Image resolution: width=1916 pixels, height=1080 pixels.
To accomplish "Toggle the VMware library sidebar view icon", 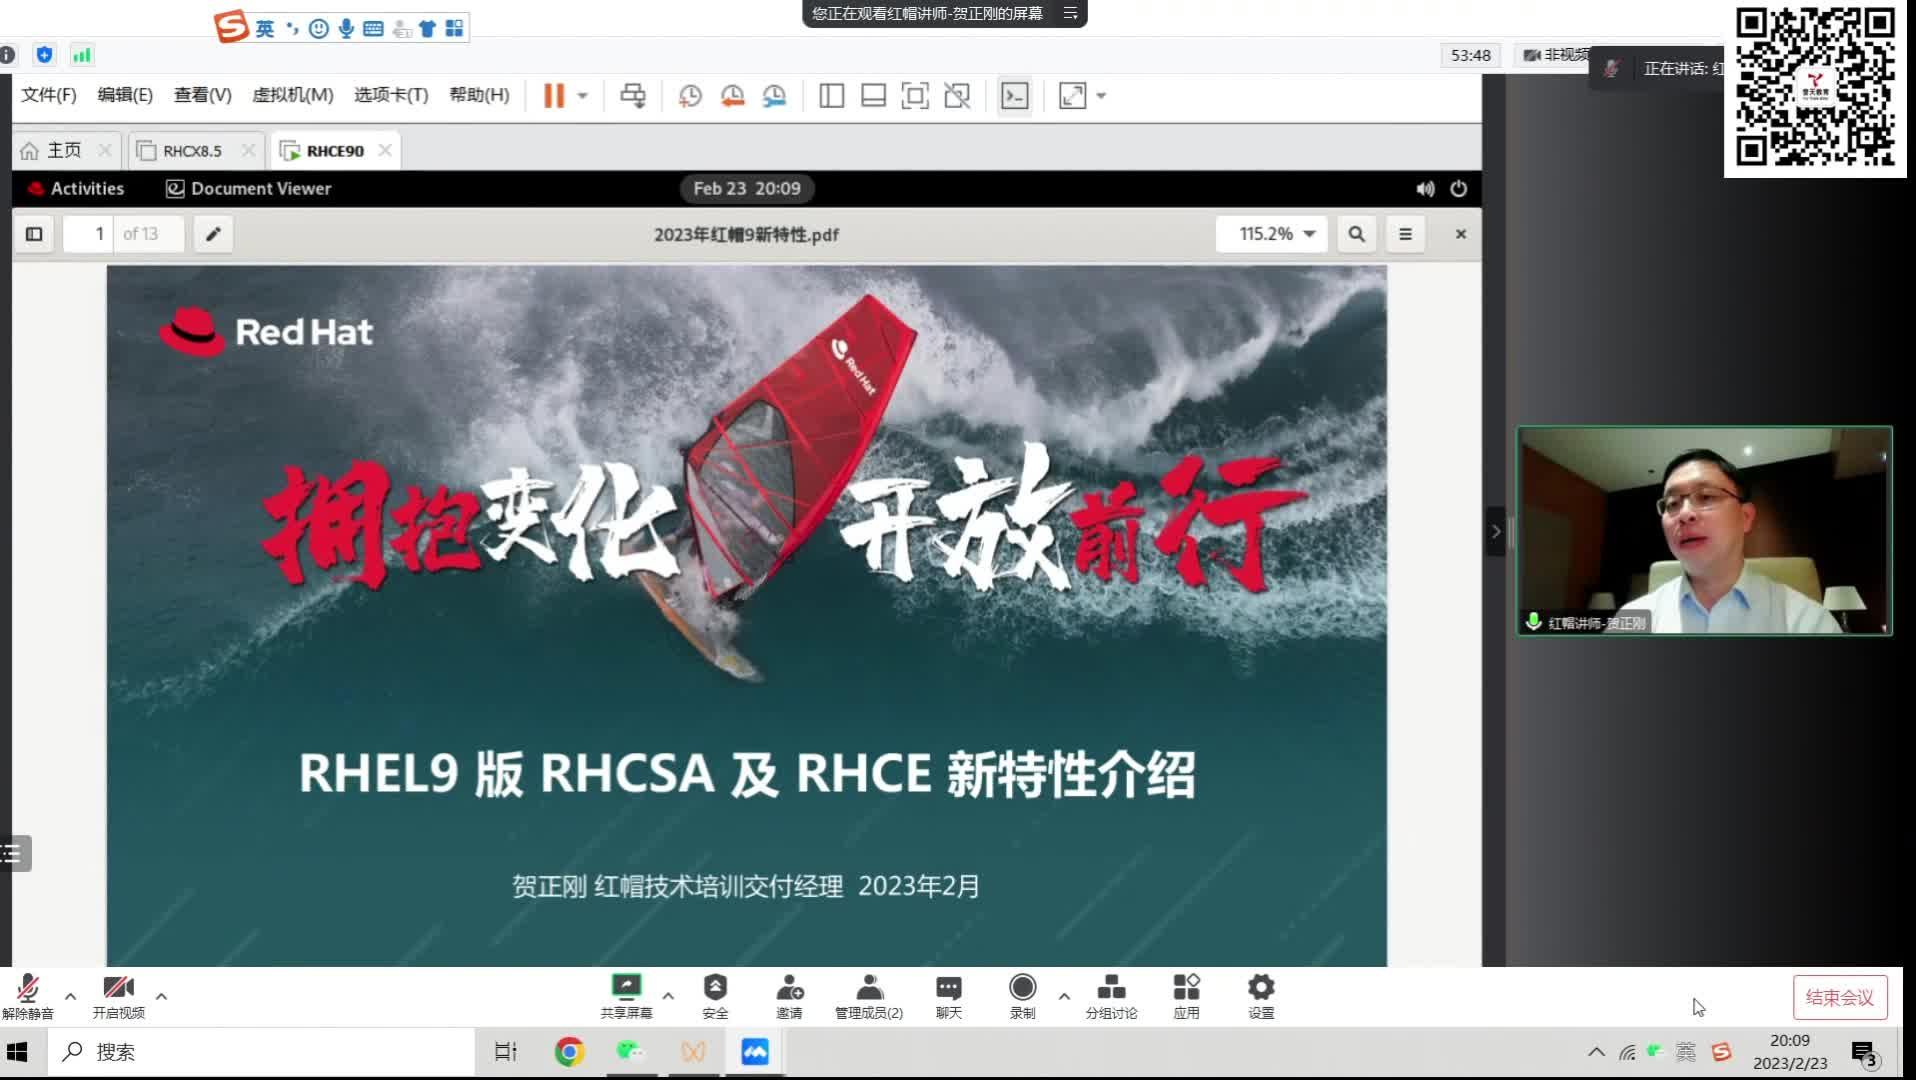I will (x=832, y=96).
